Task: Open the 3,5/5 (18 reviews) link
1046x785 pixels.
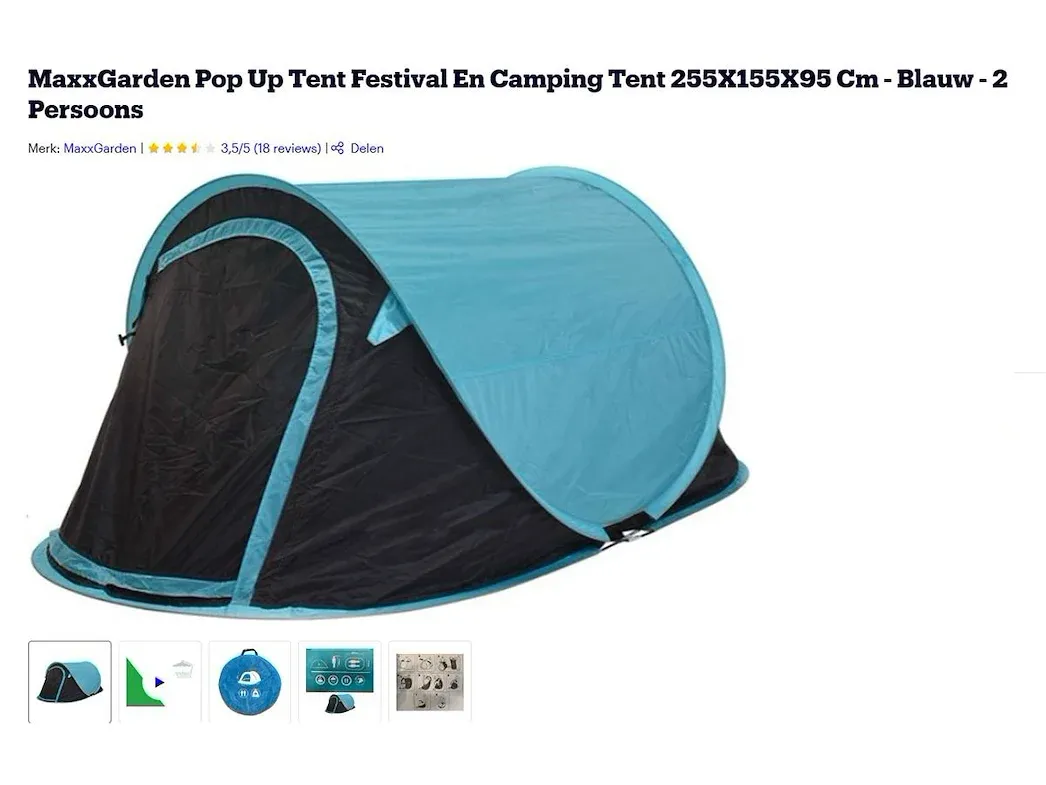Action: 271,148
